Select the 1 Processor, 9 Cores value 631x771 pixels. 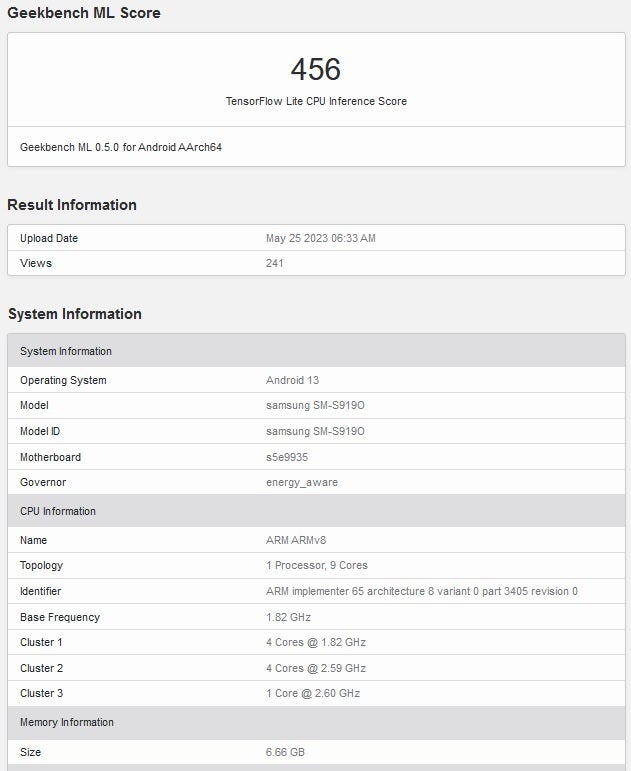click(317, 565)
